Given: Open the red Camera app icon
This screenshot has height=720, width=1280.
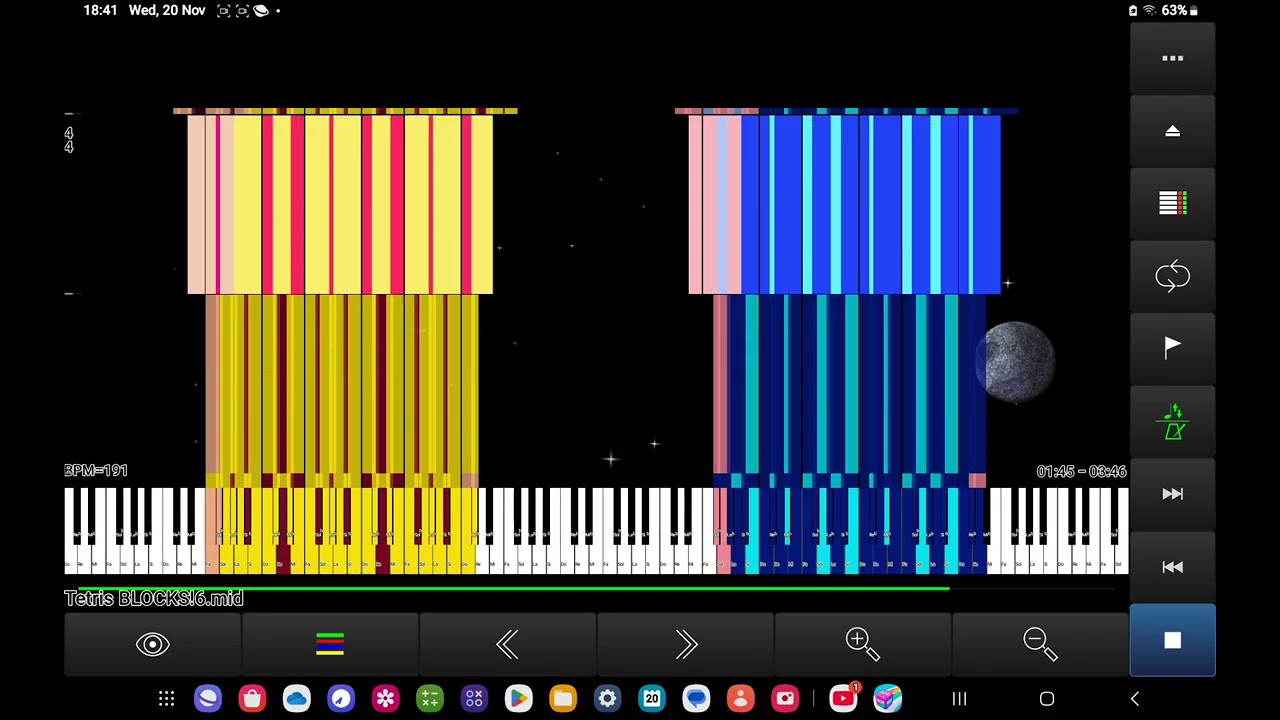Looking at the screenshot, I should (785, 699).
